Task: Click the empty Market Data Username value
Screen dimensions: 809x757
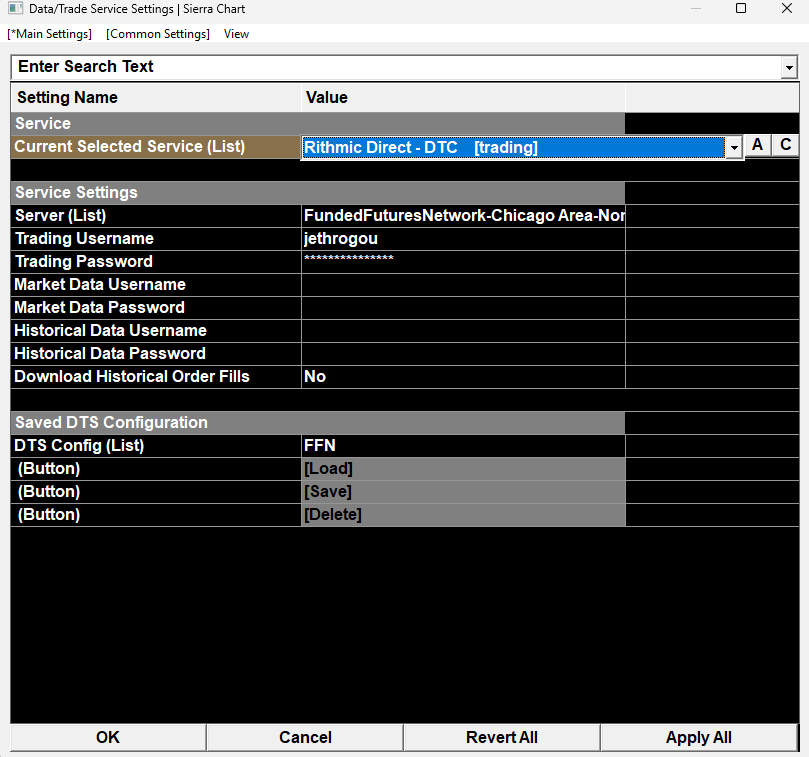Action: [463, 285]
